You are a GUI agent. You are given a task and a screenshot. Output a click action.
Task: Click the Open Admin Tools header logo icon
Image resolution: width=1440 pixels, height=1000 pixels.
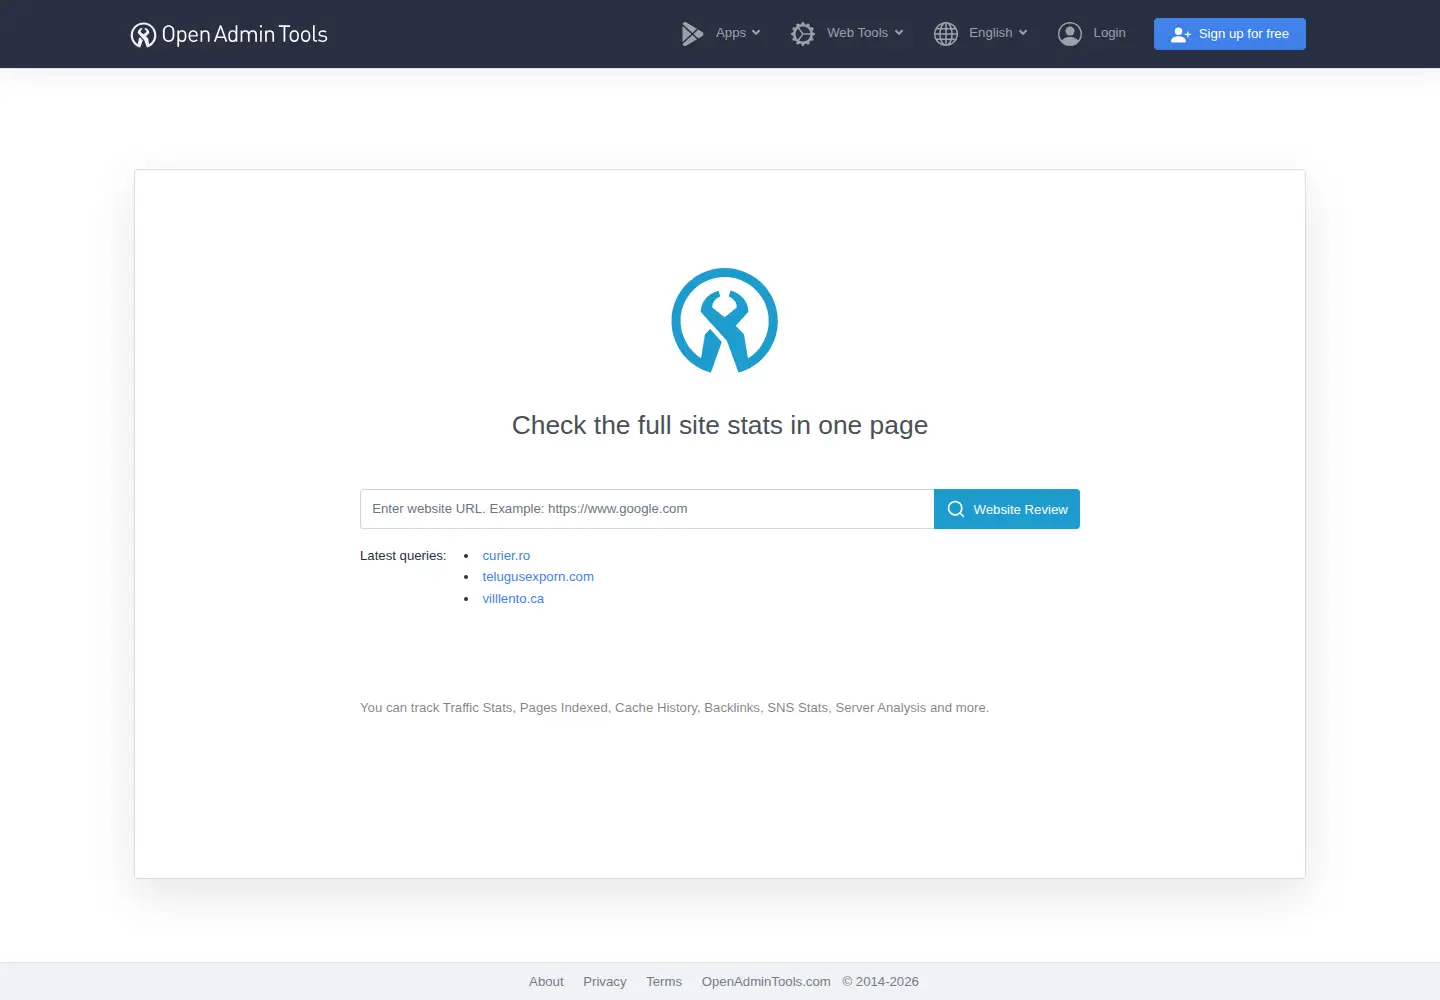coord(143,35)
